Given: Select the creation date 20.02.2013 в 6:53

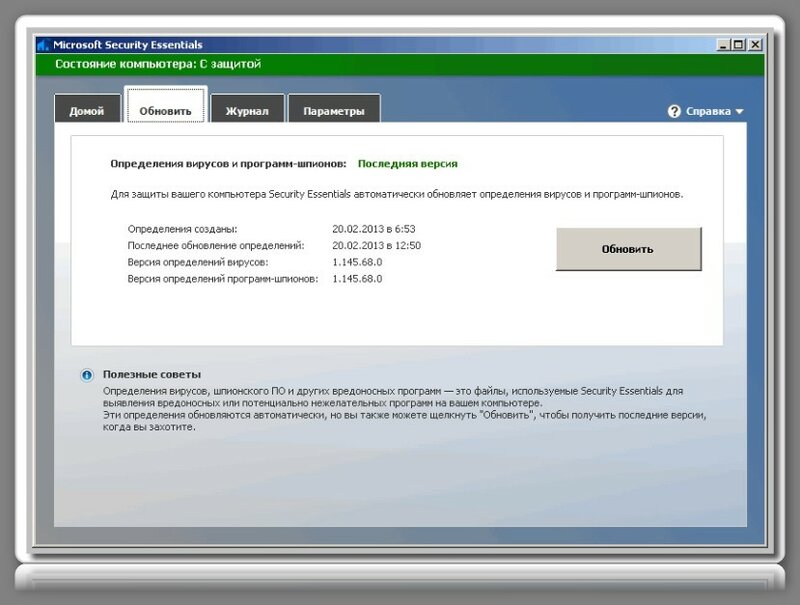Looking at the screenshot, I should (x=373, y=229).
